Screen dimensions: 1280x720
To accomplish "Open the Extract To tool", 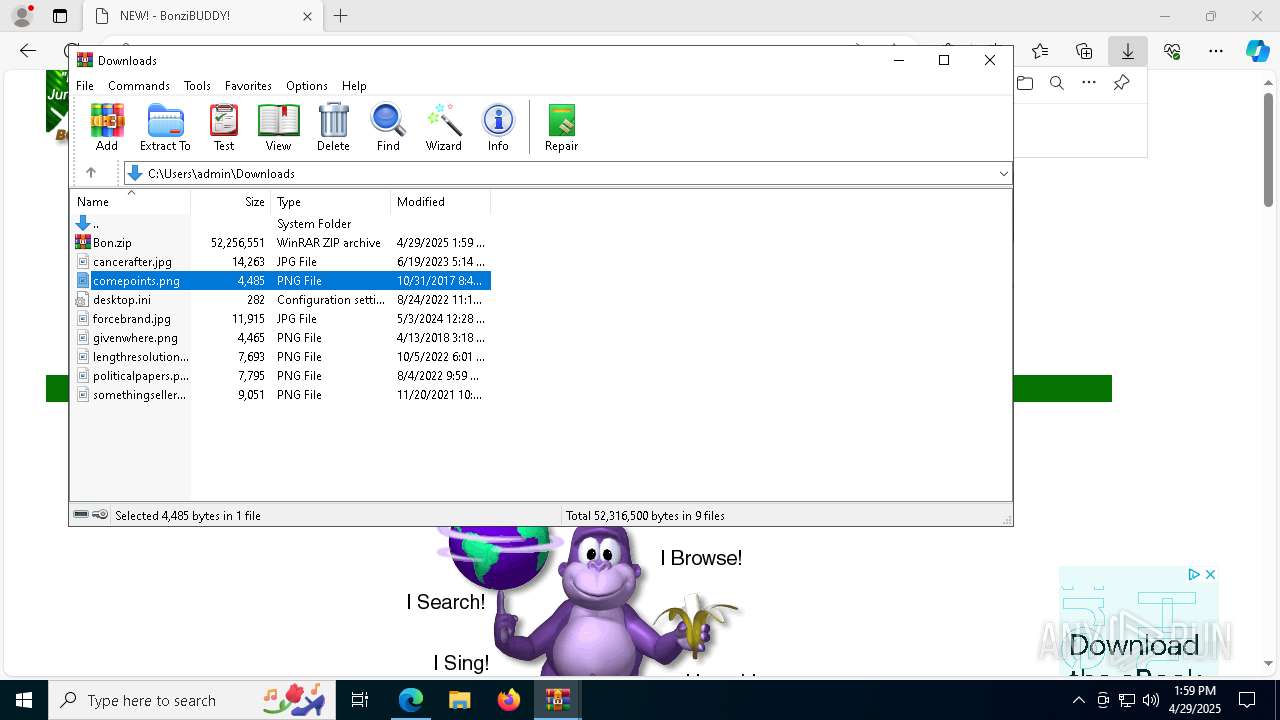I will pos(165,127).
